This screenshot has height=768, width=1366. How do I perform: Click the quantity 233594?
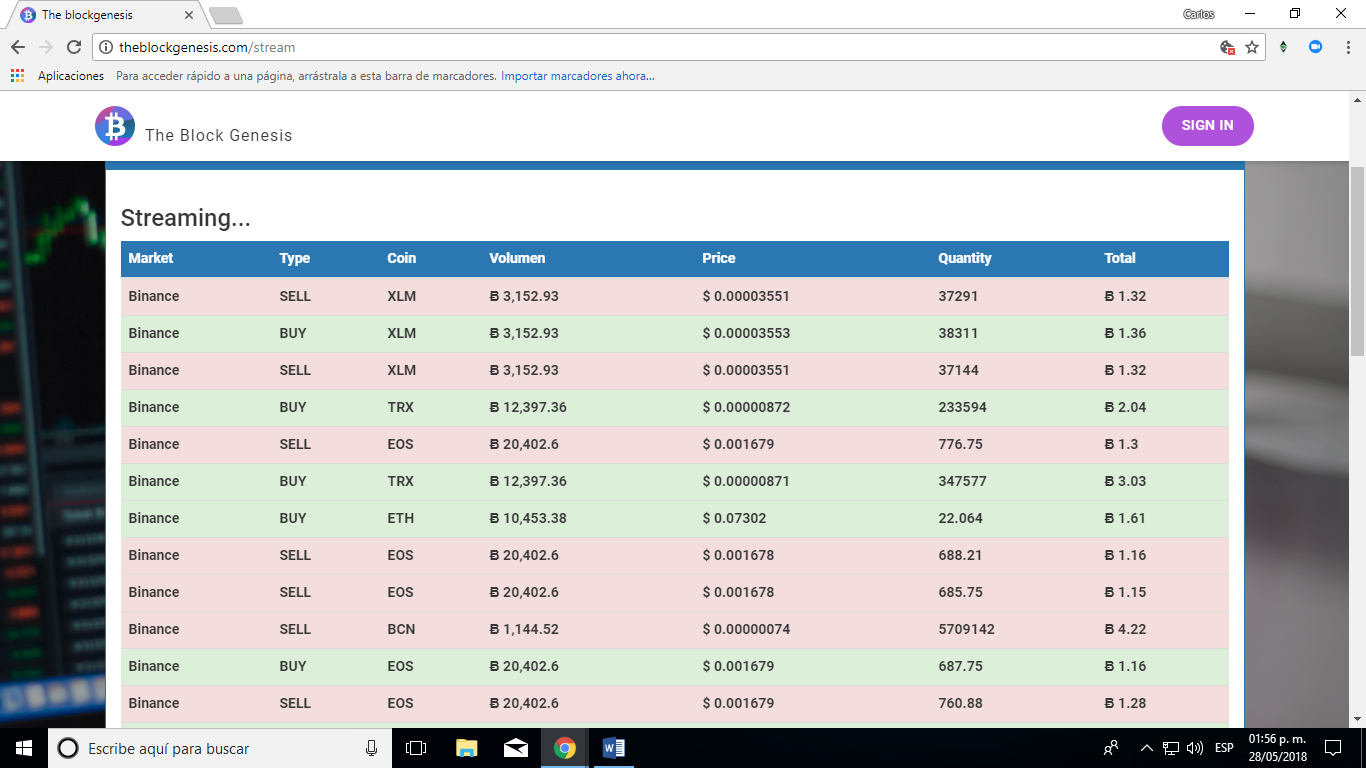pos(962,407)
